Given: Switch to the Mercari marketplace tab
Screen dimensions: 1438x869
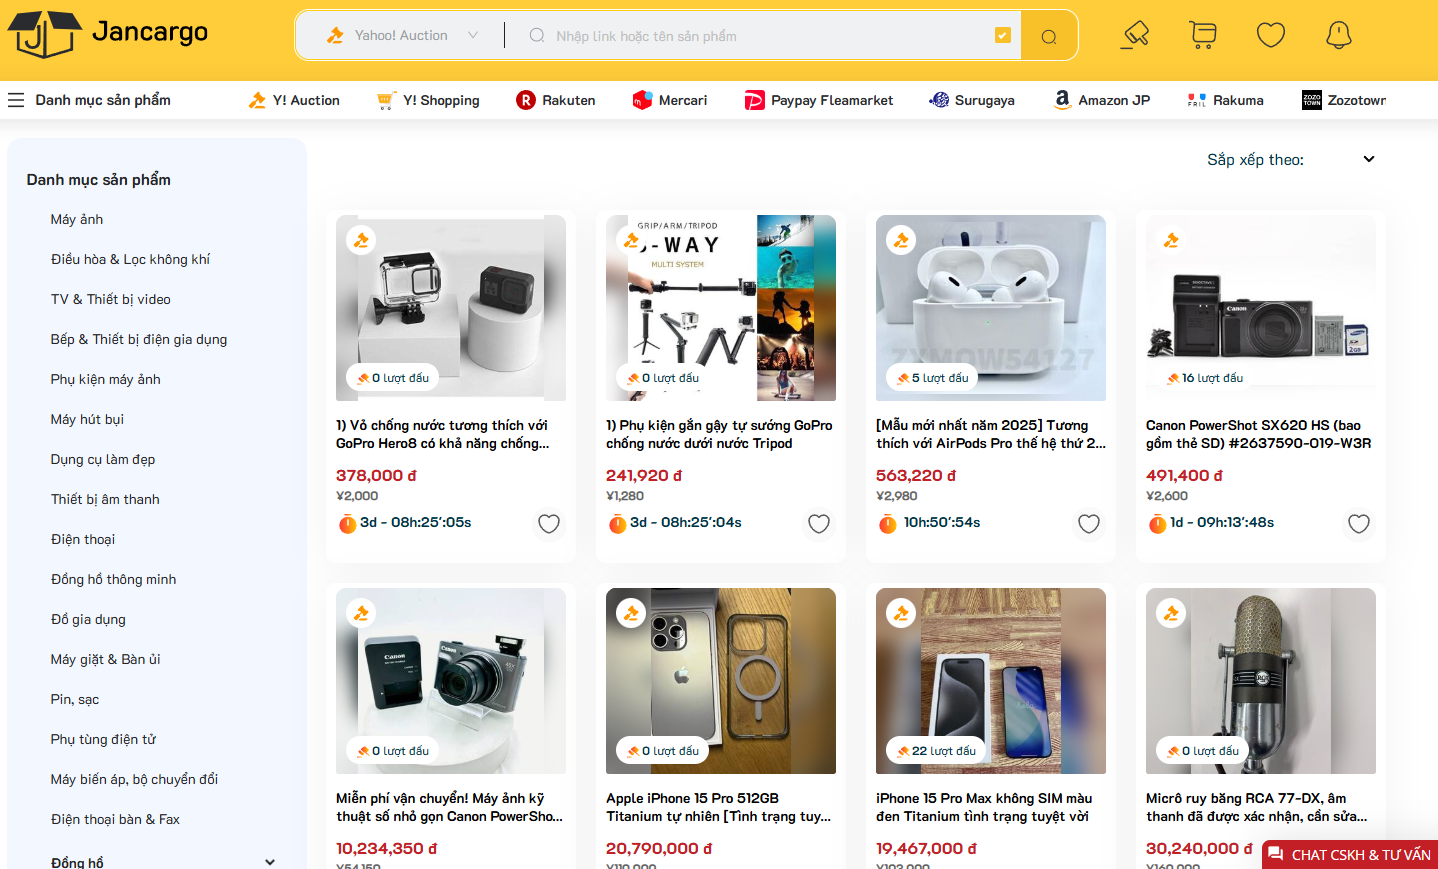Looking at the screenshot, I should tap(670, 100).
